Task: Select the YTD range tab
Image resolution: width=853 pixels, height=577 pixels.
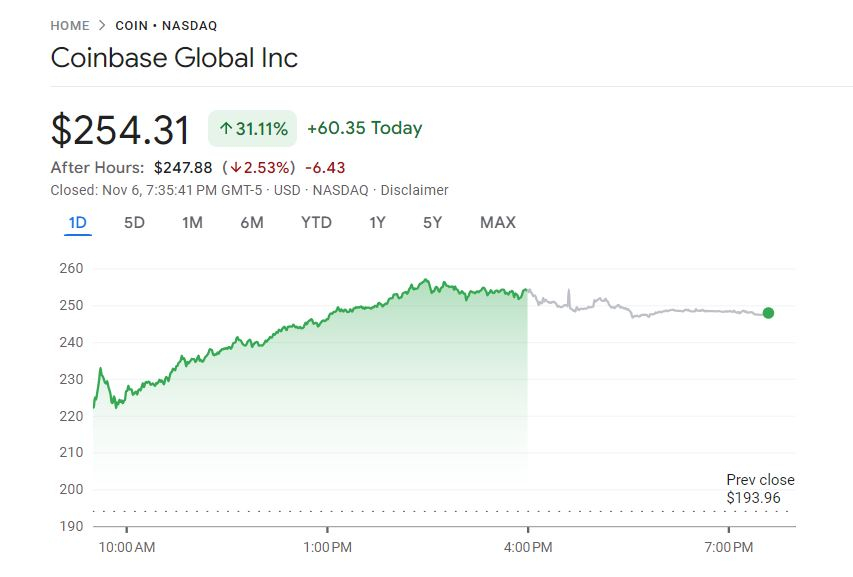Action: (x=316, y=222)
